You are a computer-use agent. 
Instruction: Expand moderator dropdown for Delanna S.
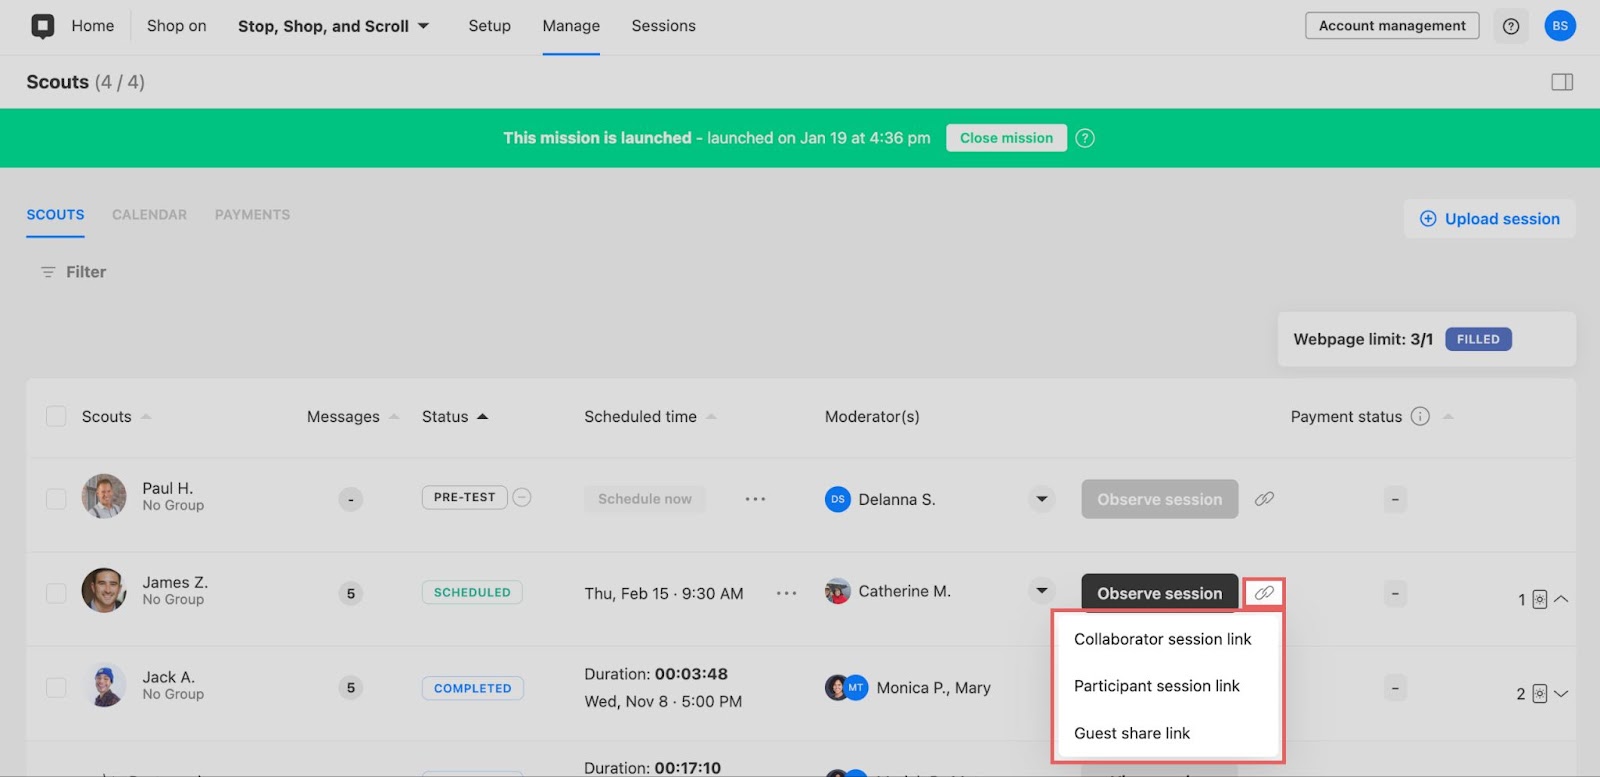tap(1042, 499)
